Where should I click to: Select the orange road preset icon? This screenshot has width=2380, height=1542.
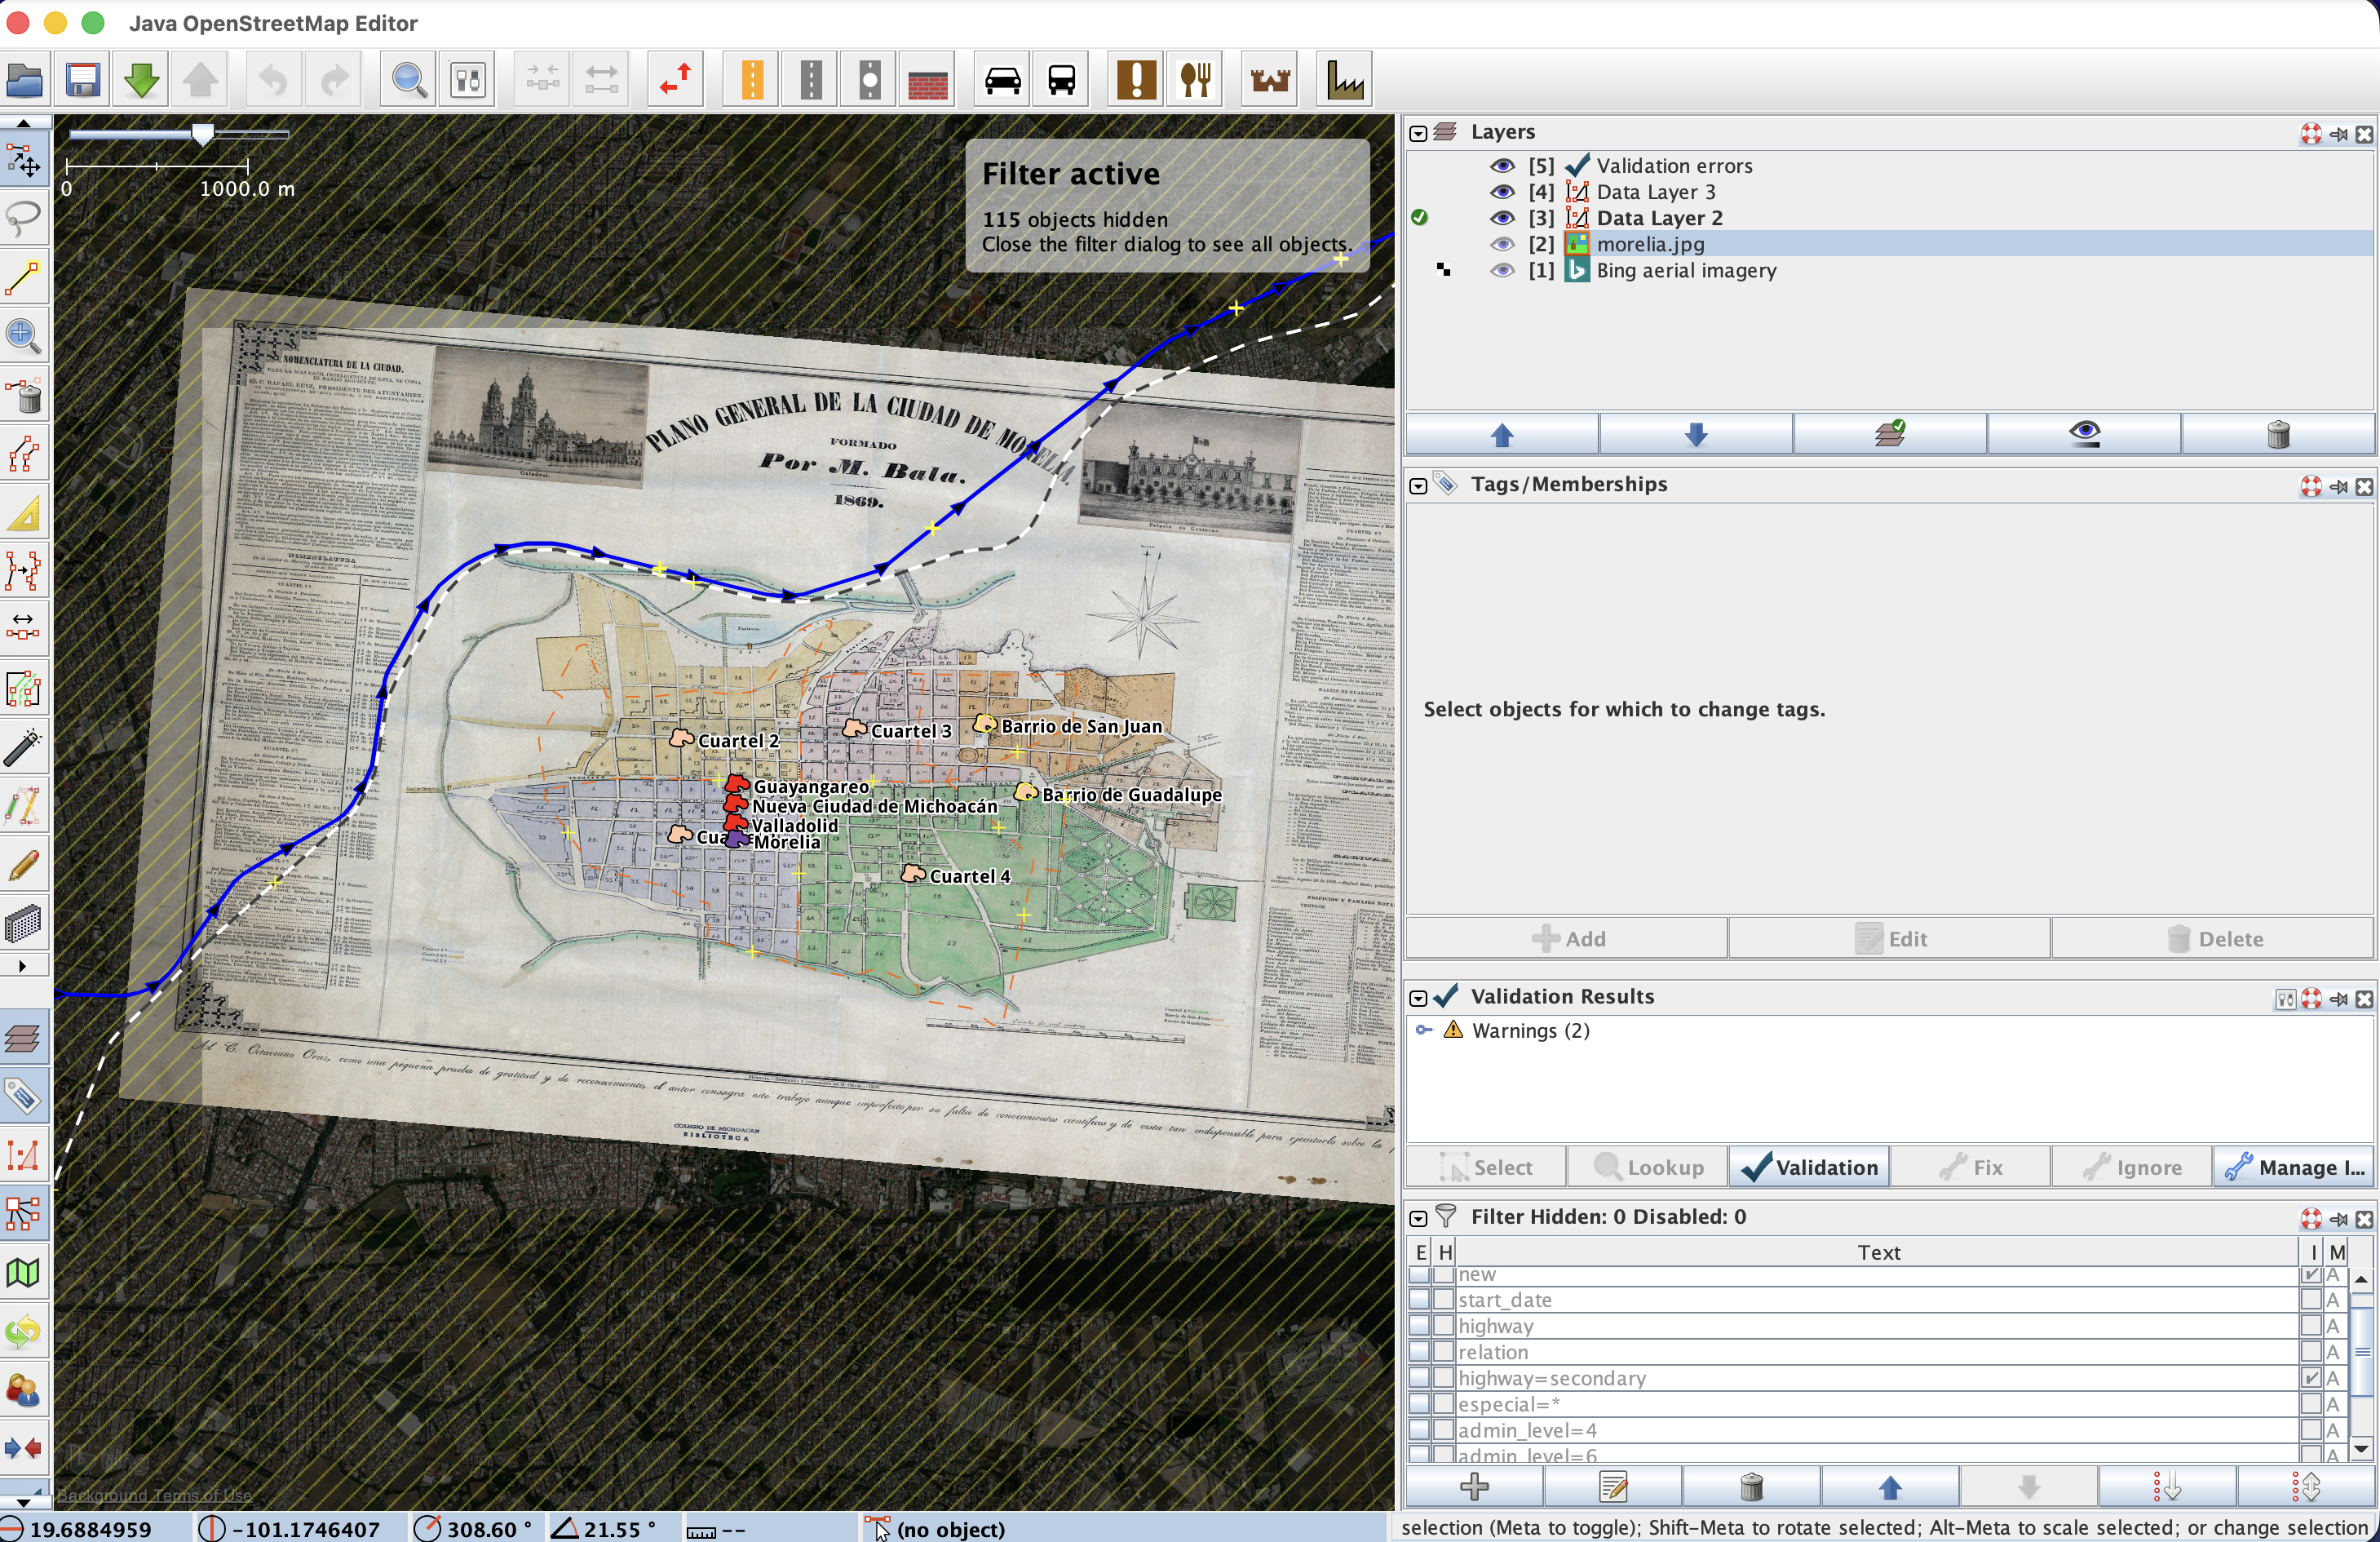click(x=751, y=79)
